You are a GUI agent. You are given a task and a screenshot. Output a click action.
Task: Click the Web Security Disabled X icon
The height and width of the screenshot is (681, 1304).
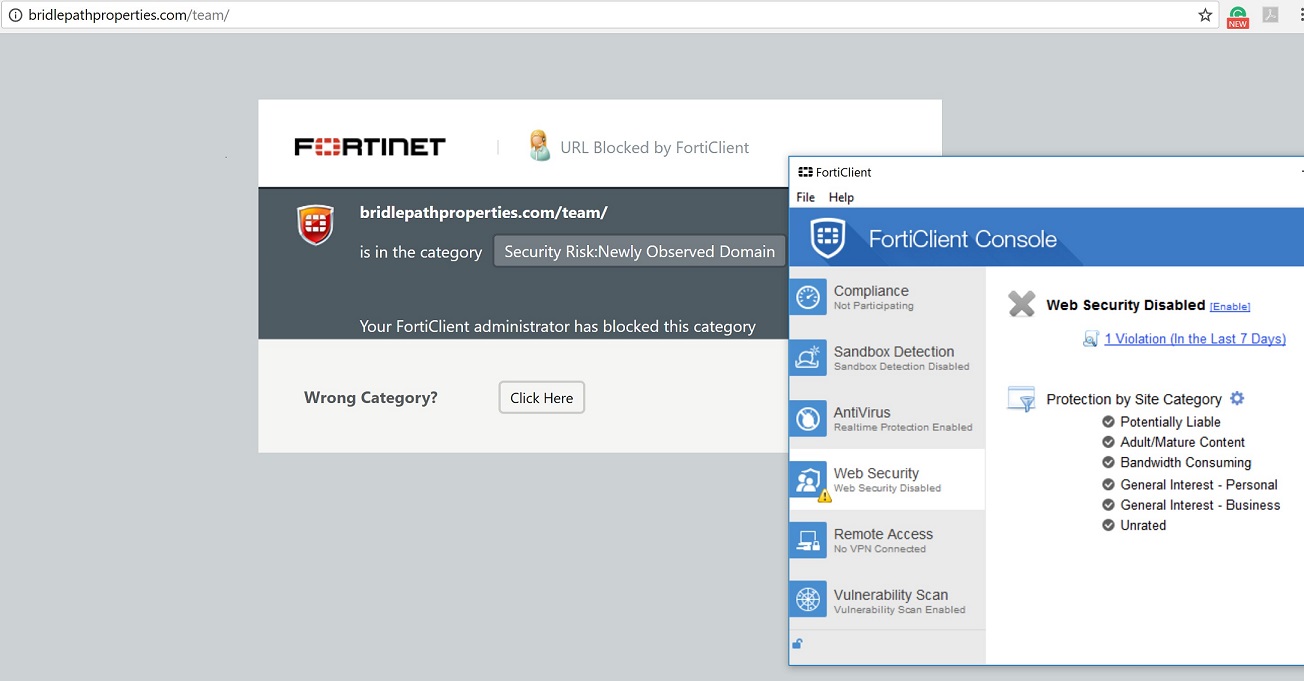click(x=1021, y=304)
